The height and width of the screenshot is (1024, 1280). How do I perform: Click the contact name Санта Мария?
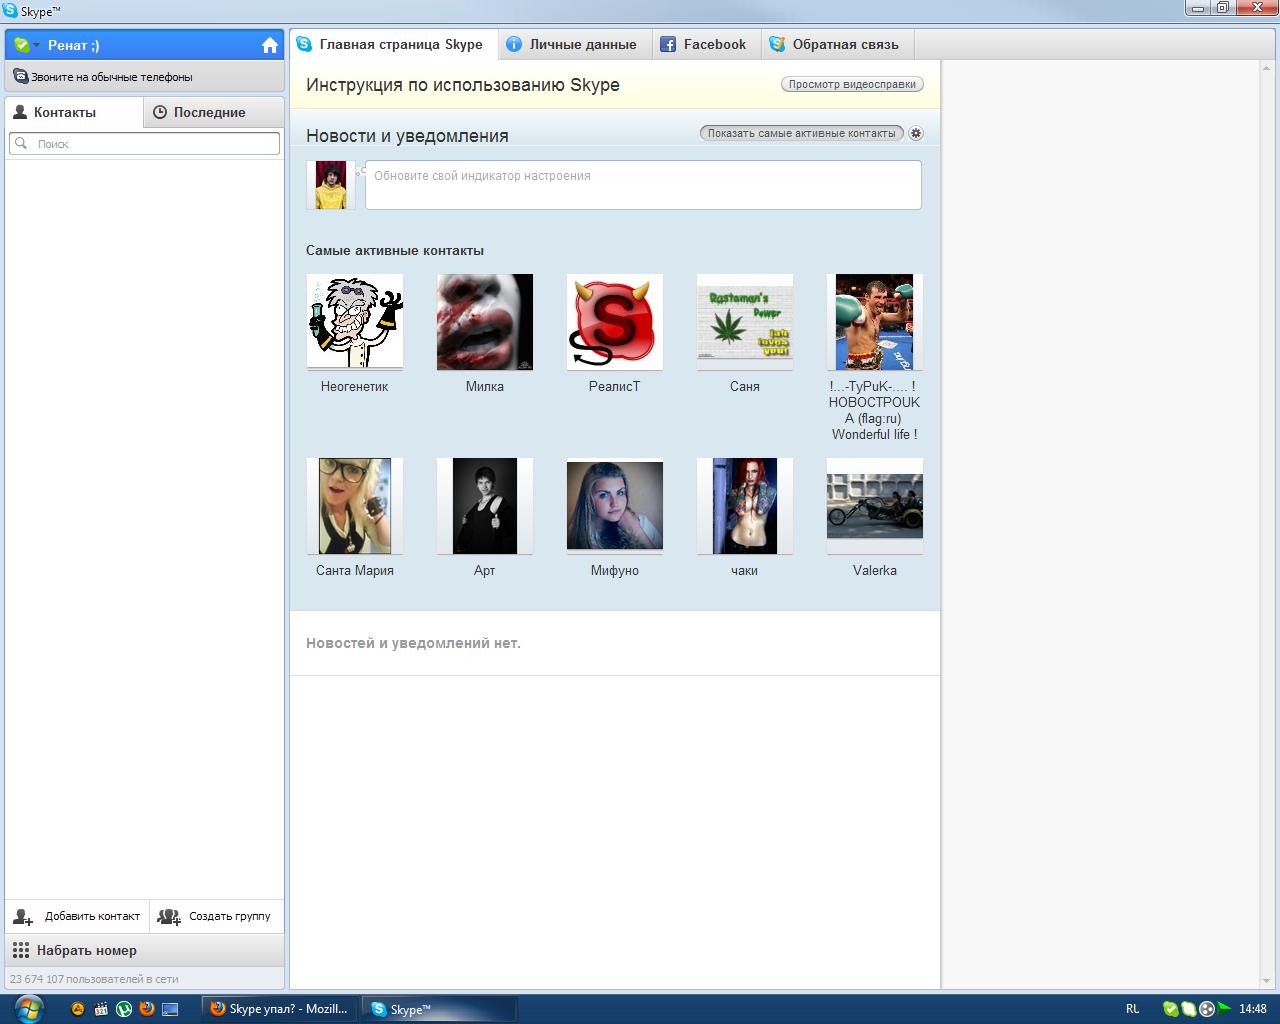tap(355, 570)
